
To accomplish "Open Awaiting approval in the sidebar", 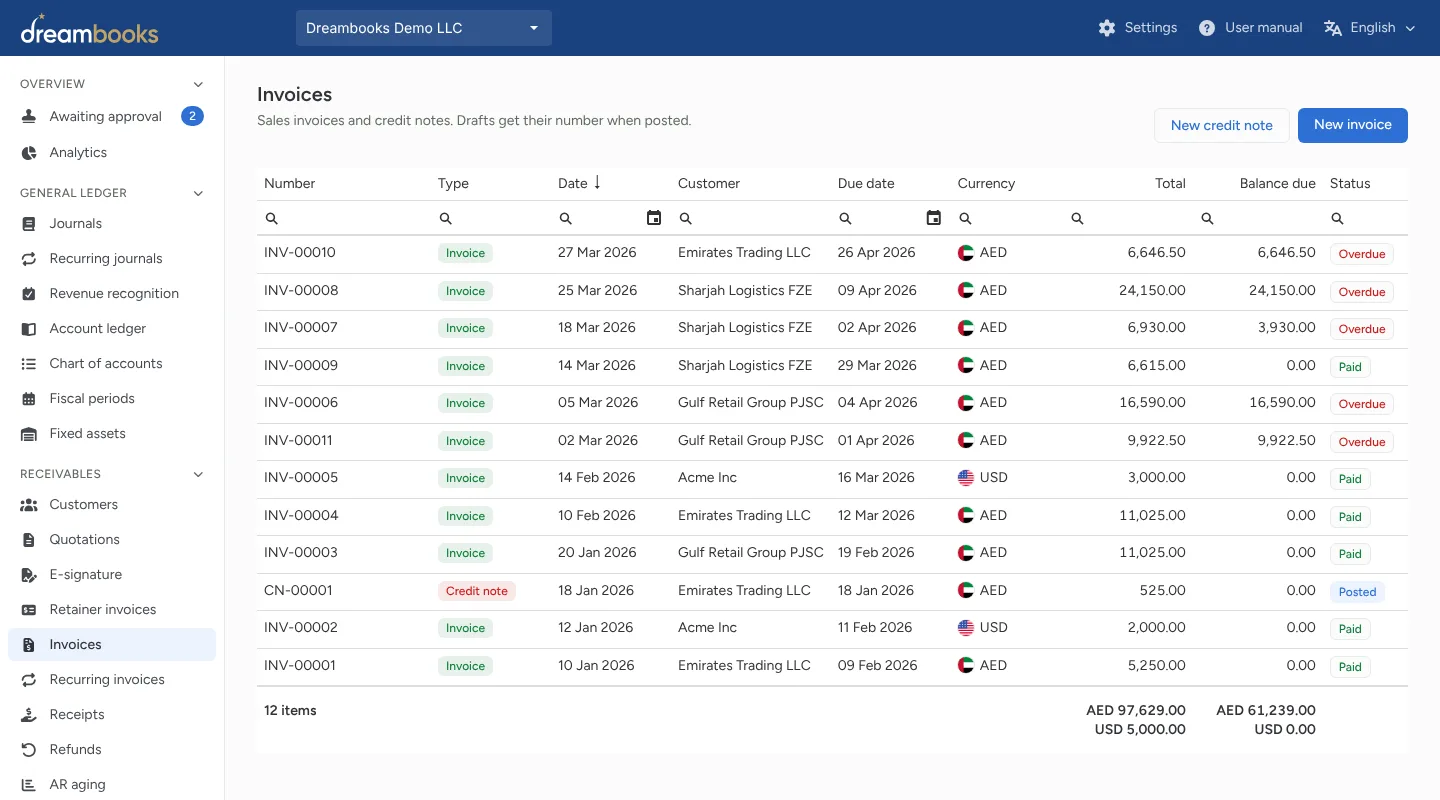I will pyautogui.click(x=112, y=117).
